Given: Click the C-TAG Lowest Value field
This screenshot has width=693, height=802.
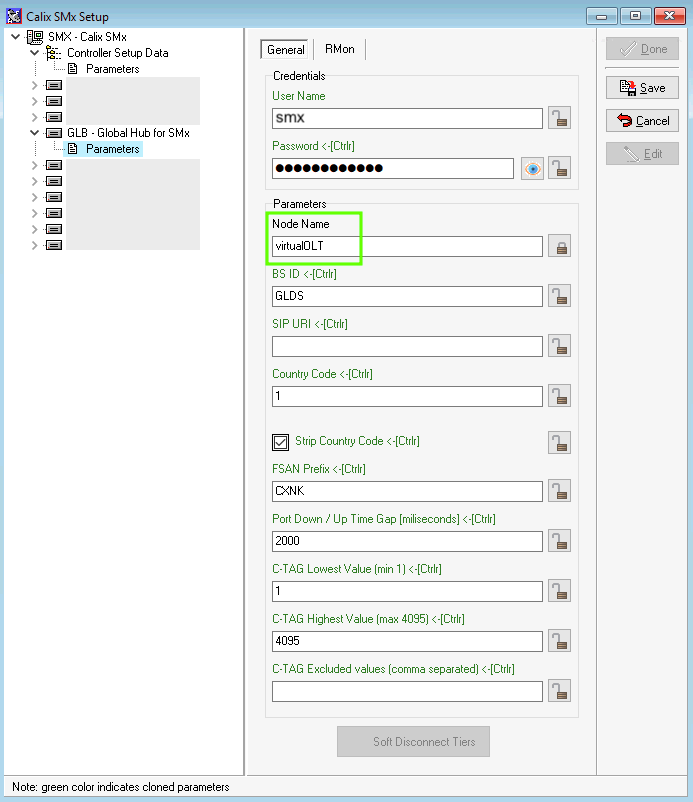Looking at the screenshot, I should (407, 591).
